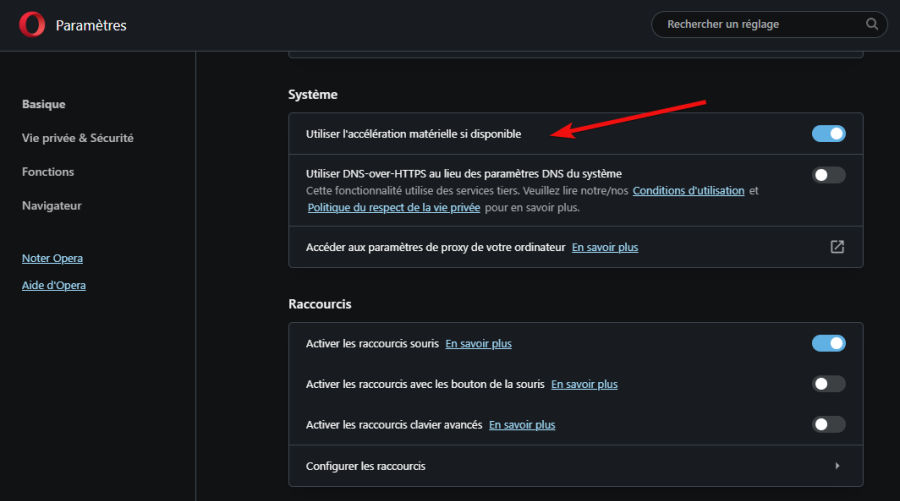900x501 pixels.
Task: Turn off mouse shortcuts toggle
Action: pyautogui.click(x=828, y=343)
